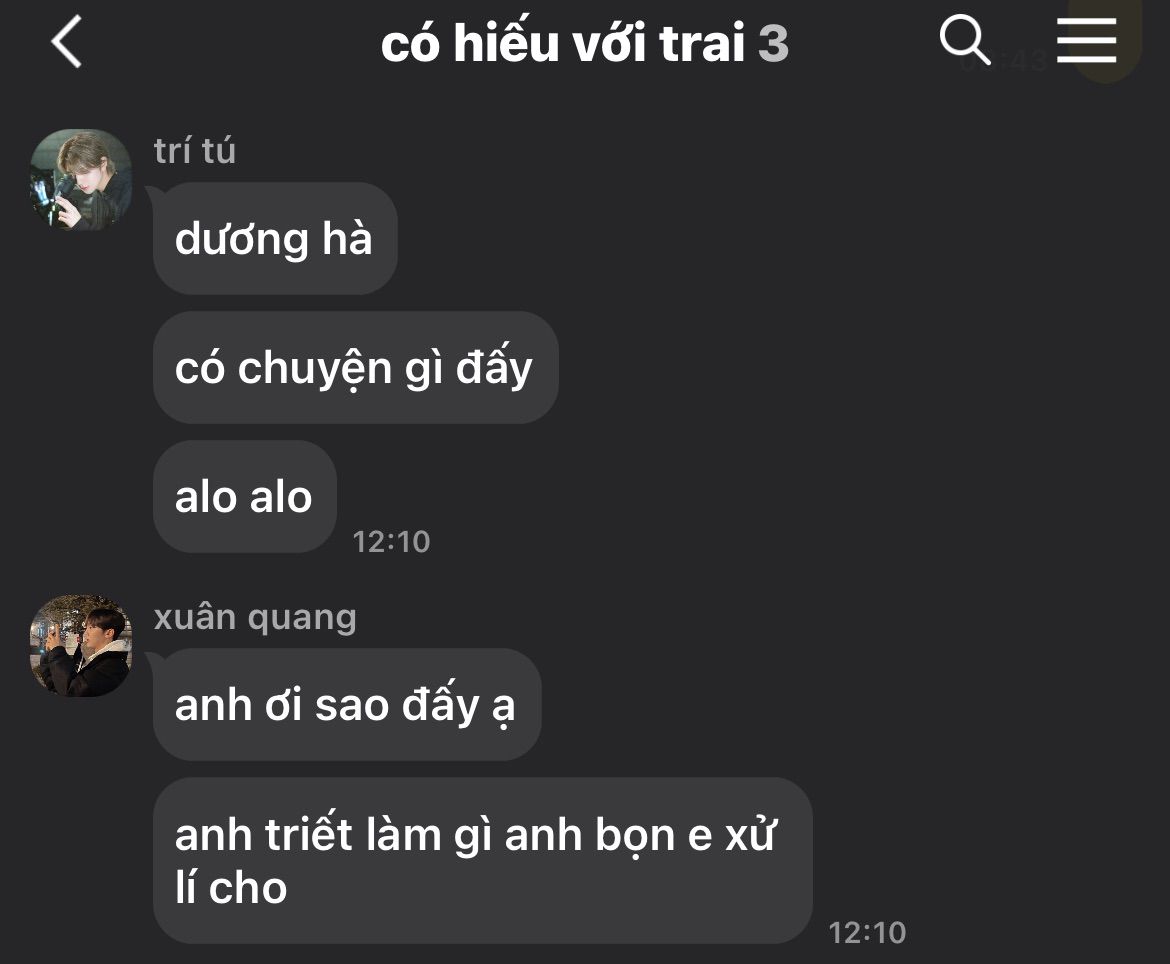Click the words xử lí cho in last message
The height and width of the screenshot is (964, 1170).
click(476, 862)
